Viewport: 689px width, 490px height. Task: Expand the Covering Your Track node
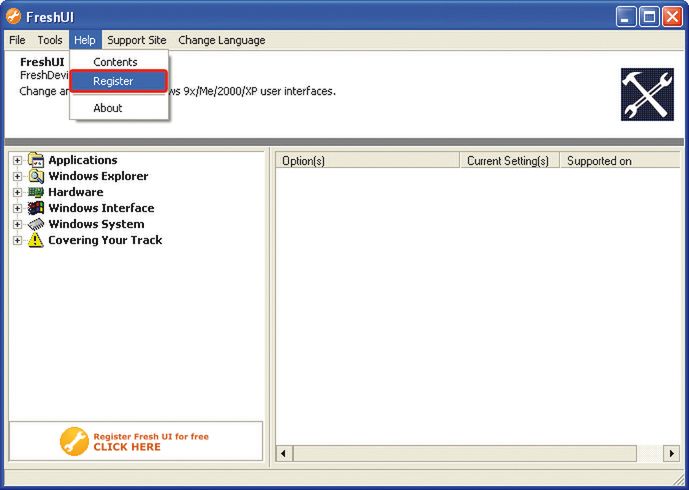(x=17, y=240)
